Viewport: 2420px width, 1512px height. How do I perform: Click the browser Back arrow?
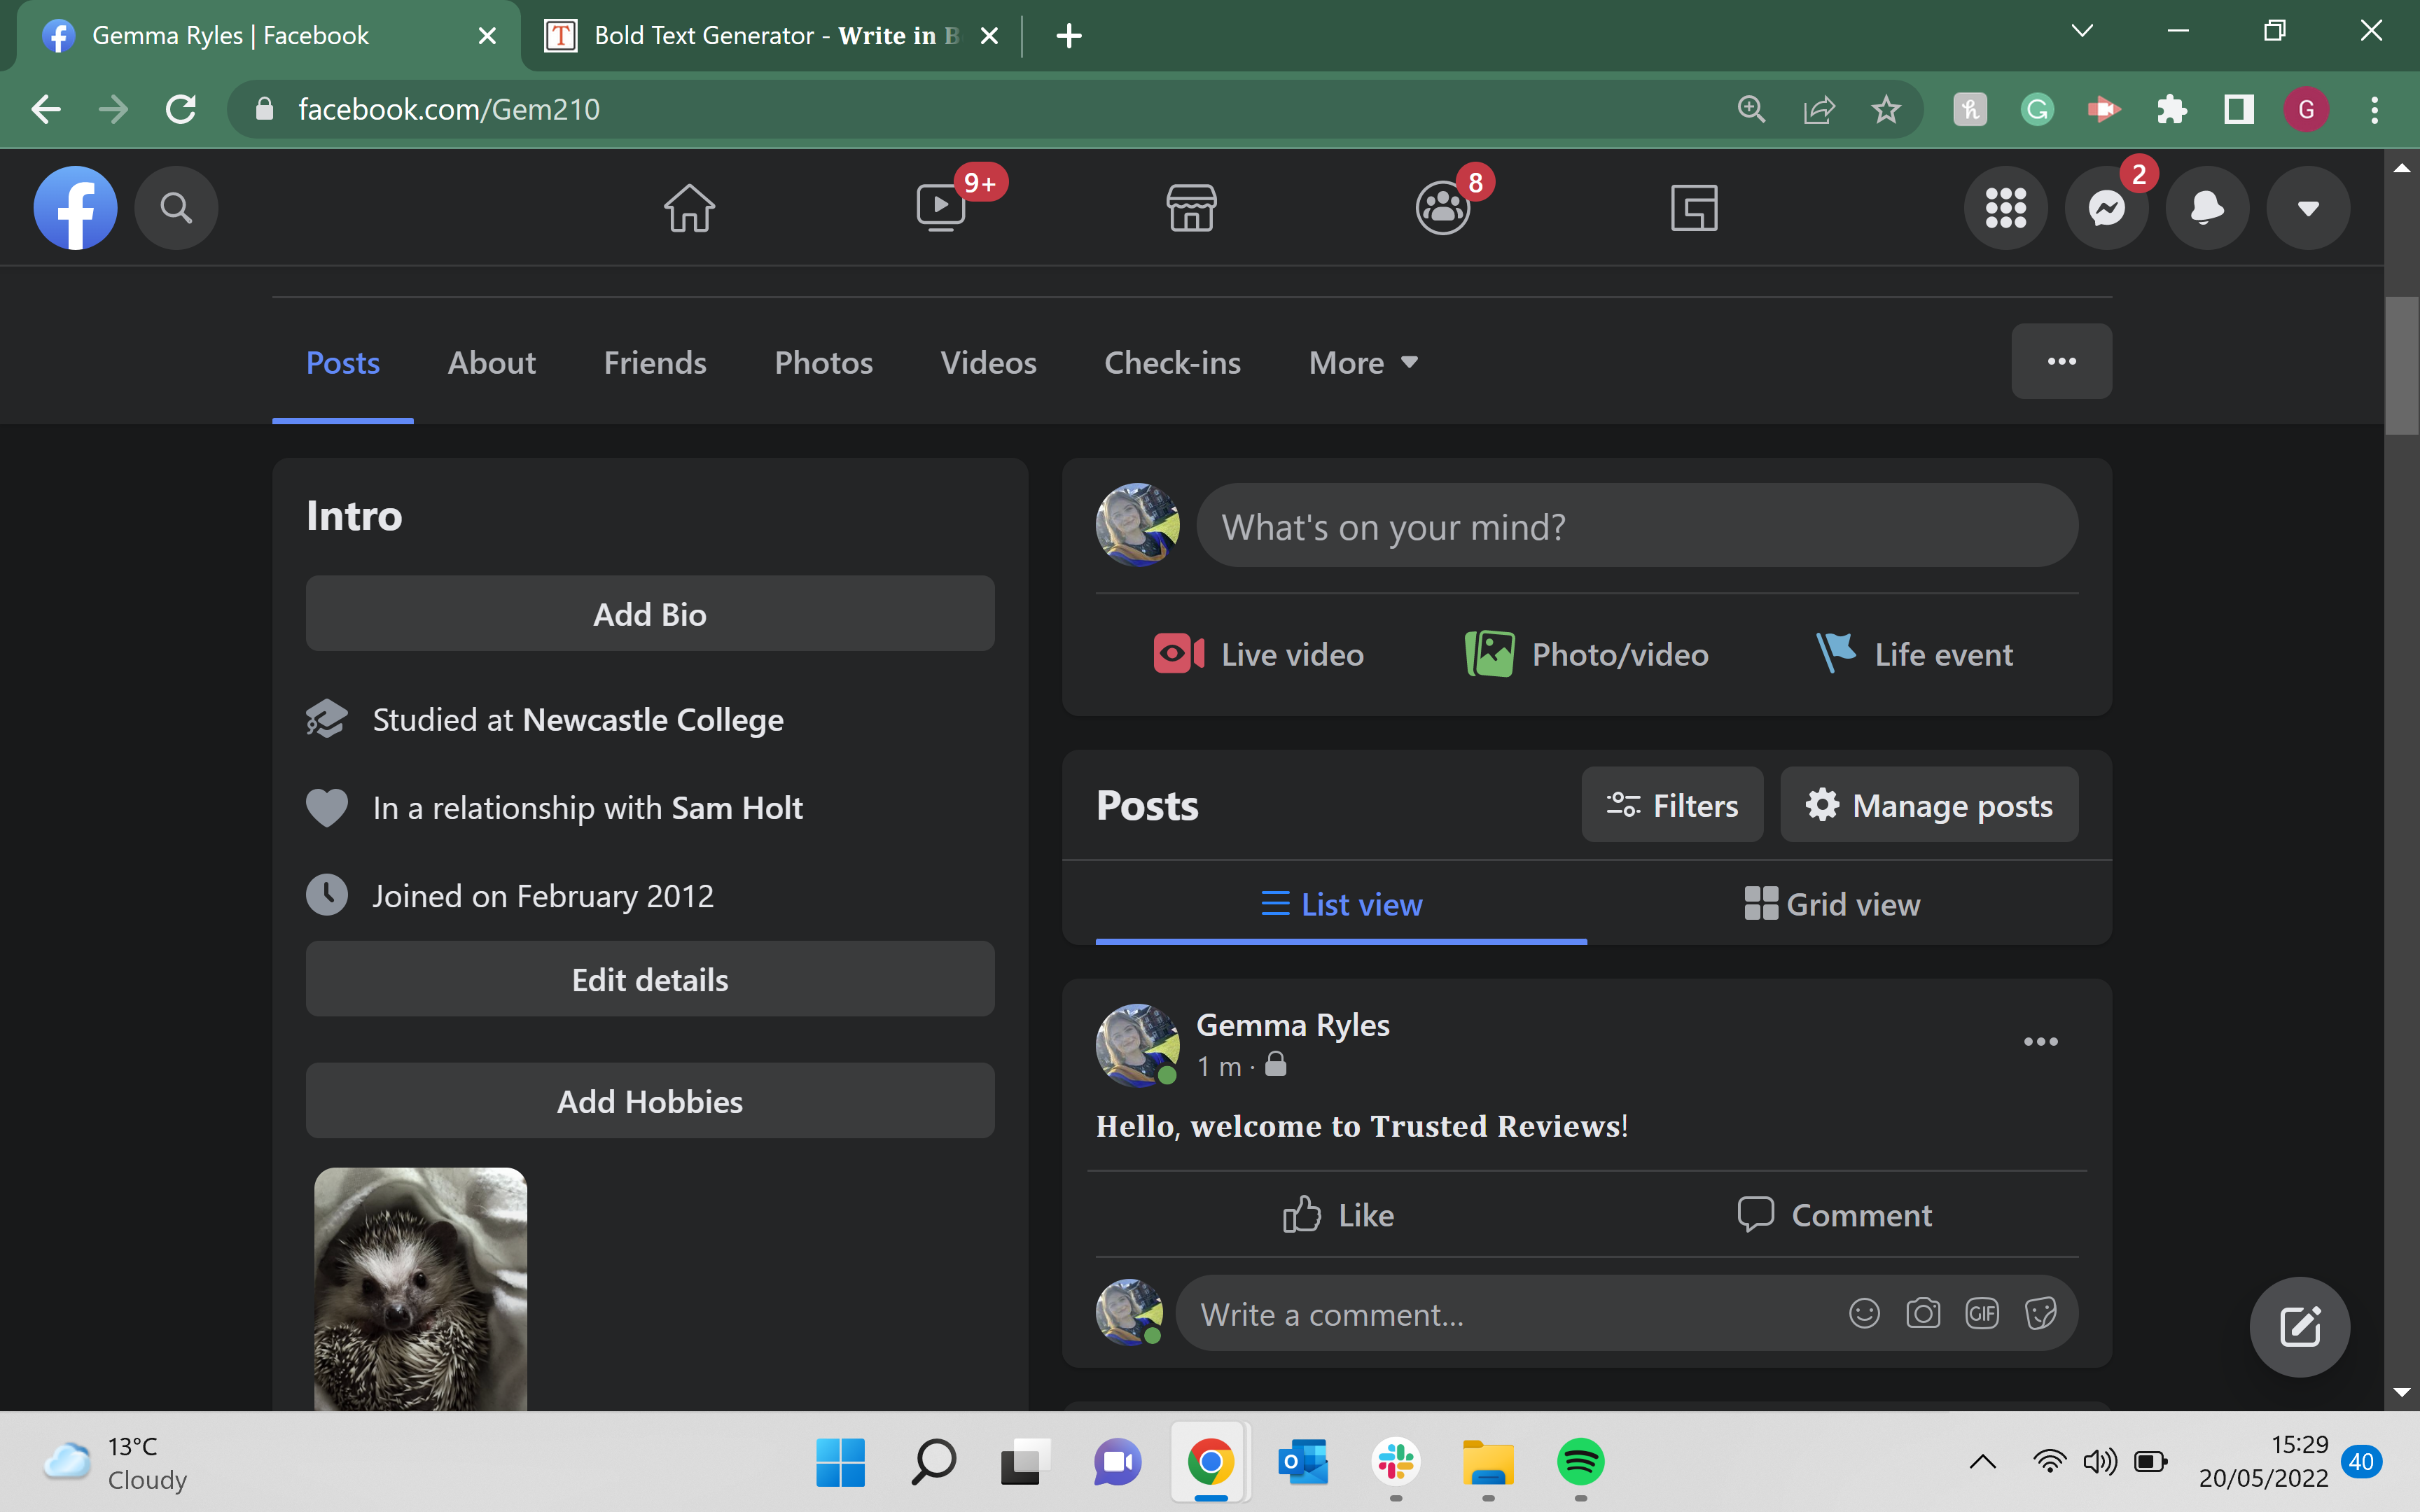(46, 109)
